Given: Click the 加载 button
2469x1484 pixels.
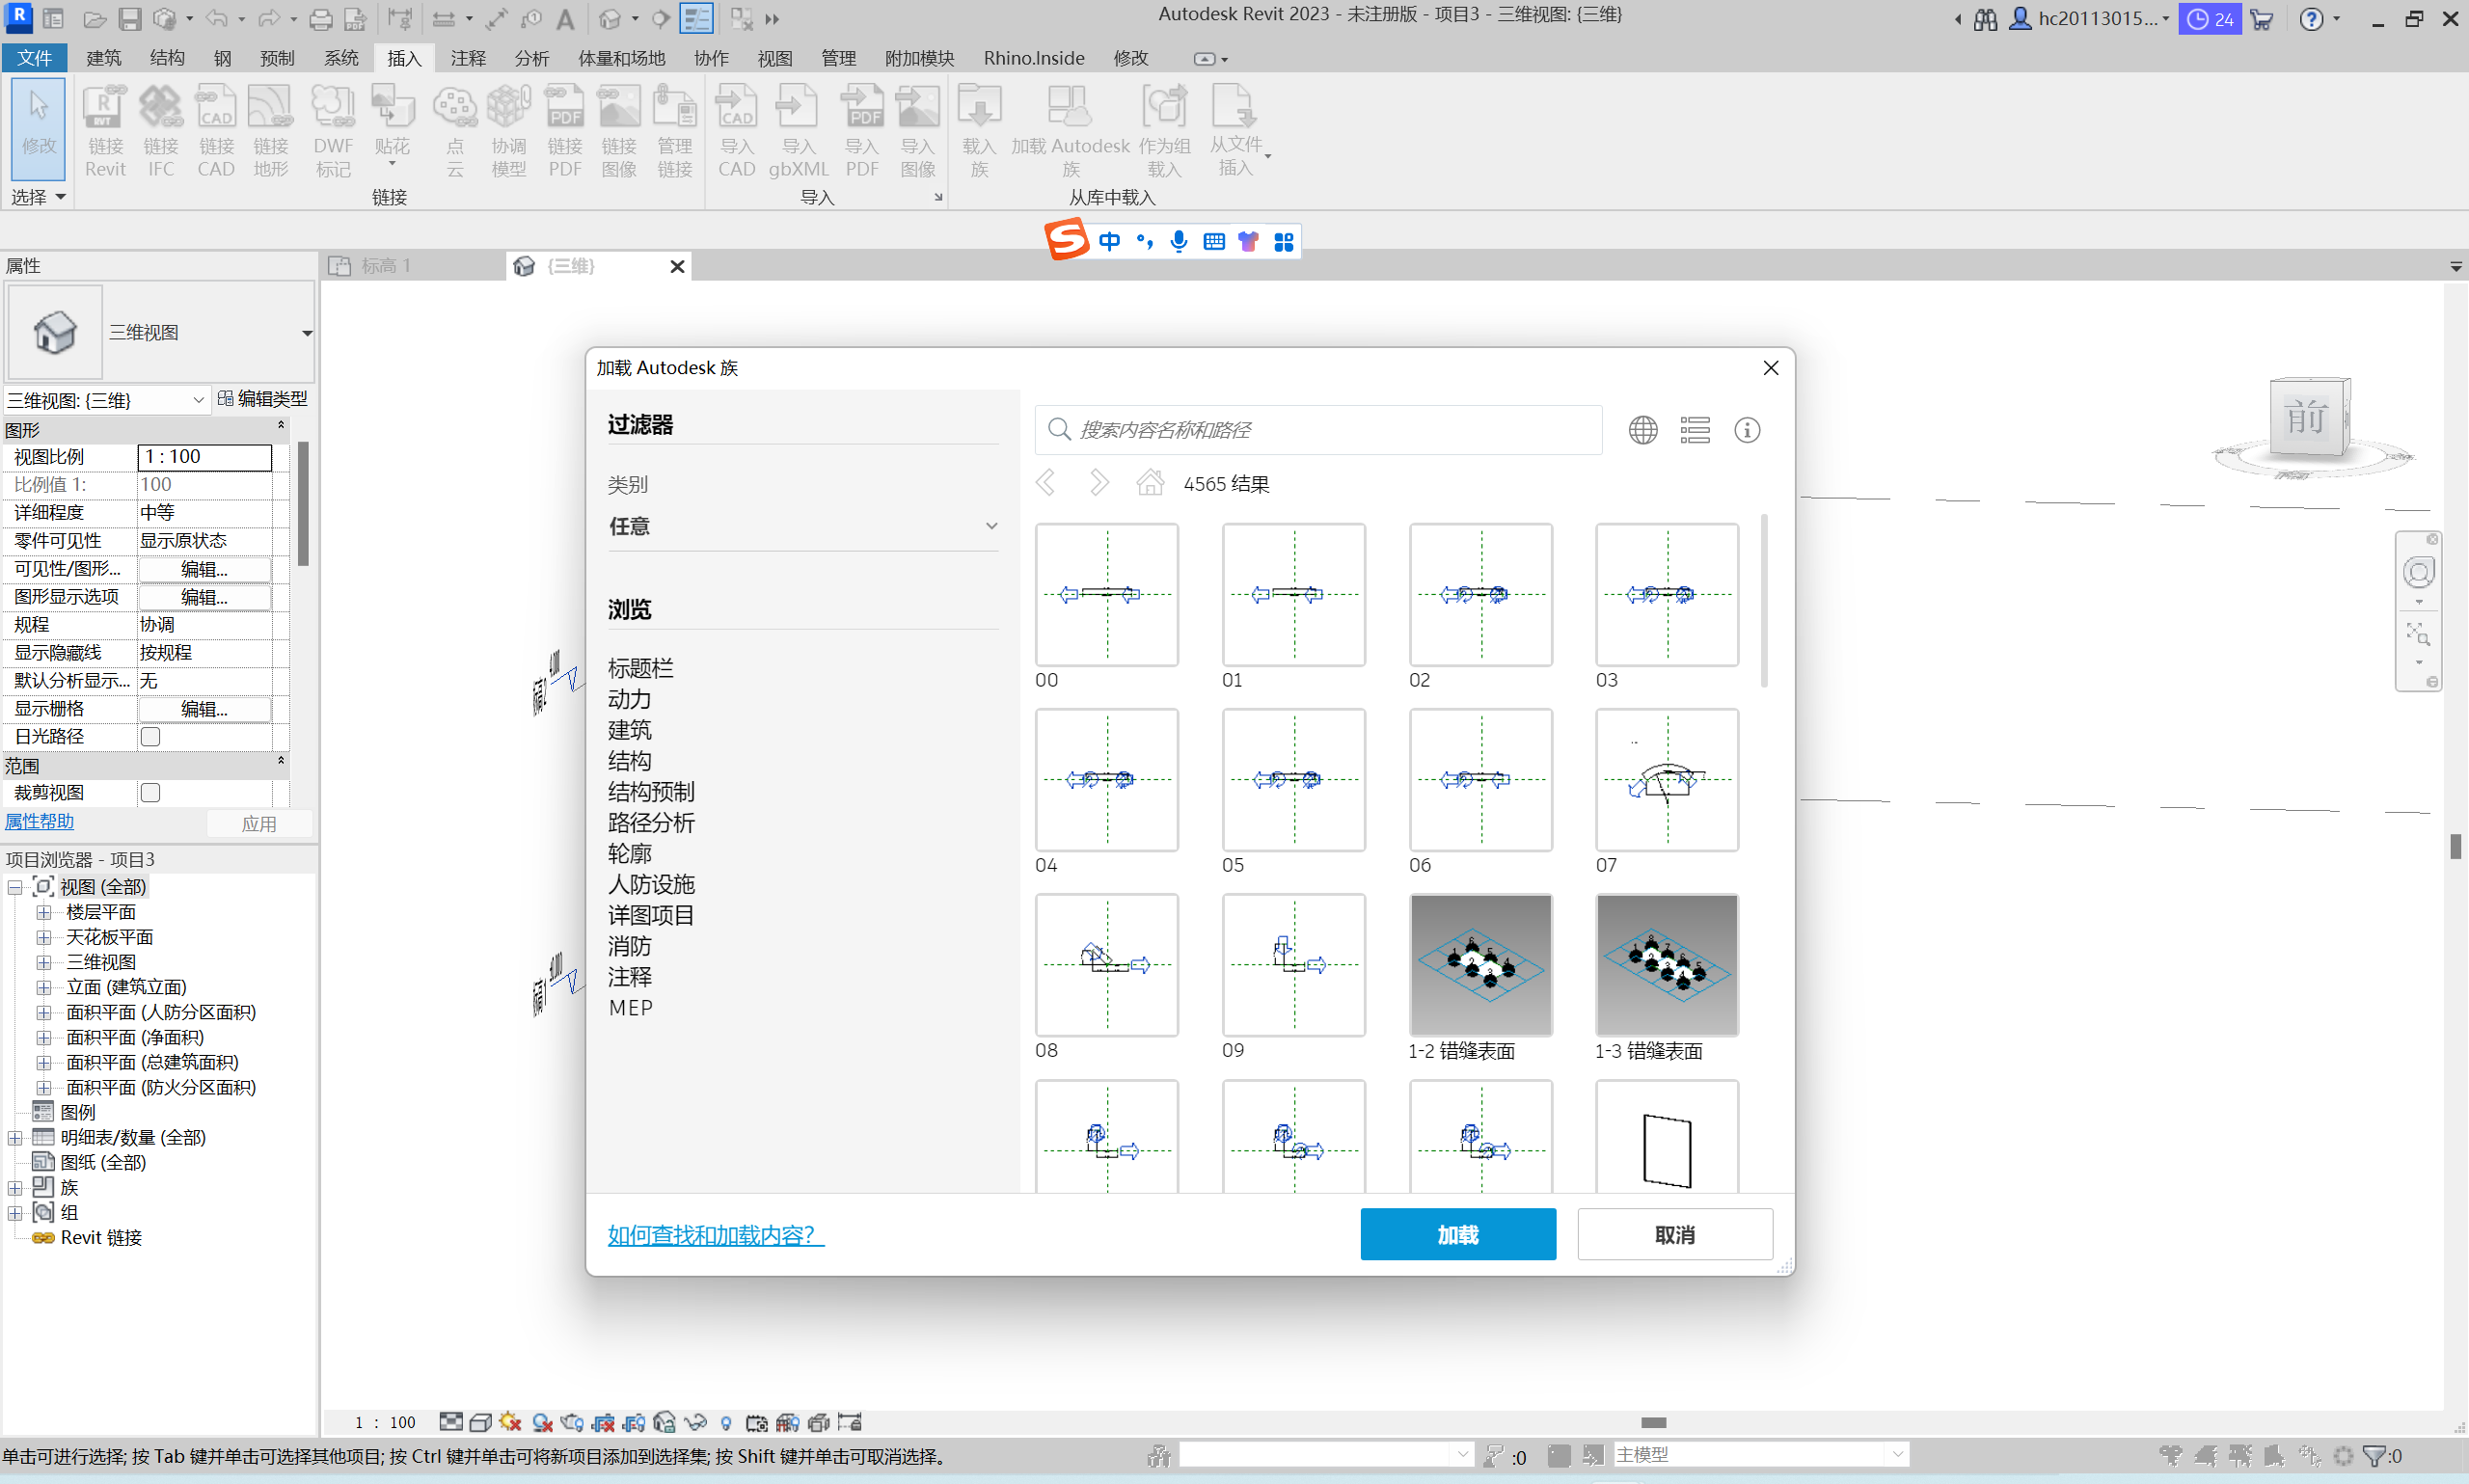Looking at the screenshot, I should 1457,1234.
